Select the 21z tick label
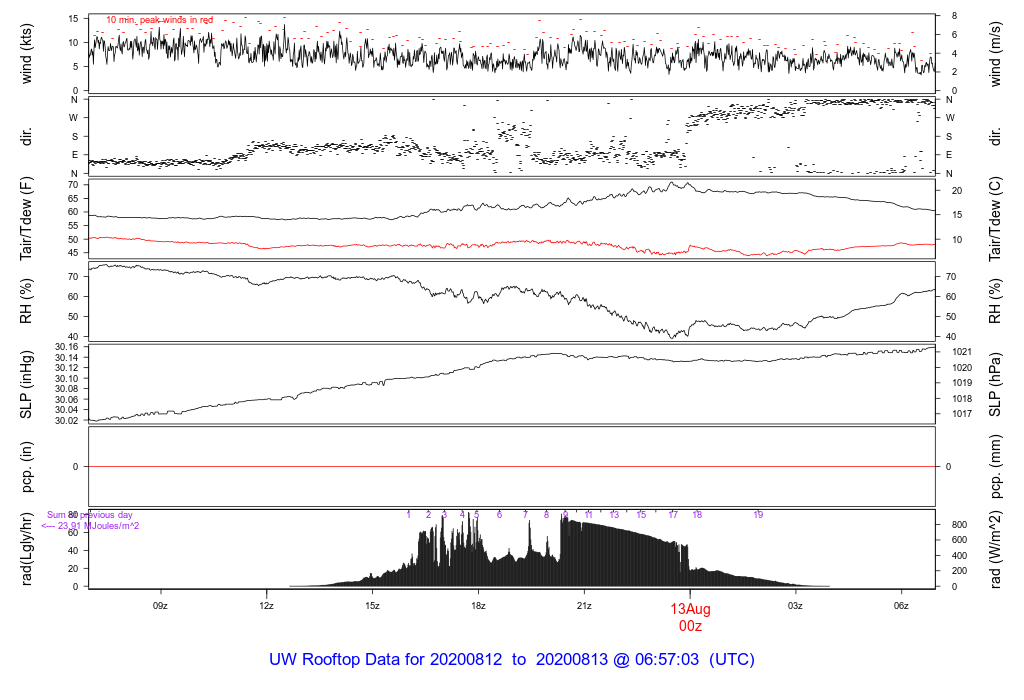1024x700 pixels. pos(584,606)
